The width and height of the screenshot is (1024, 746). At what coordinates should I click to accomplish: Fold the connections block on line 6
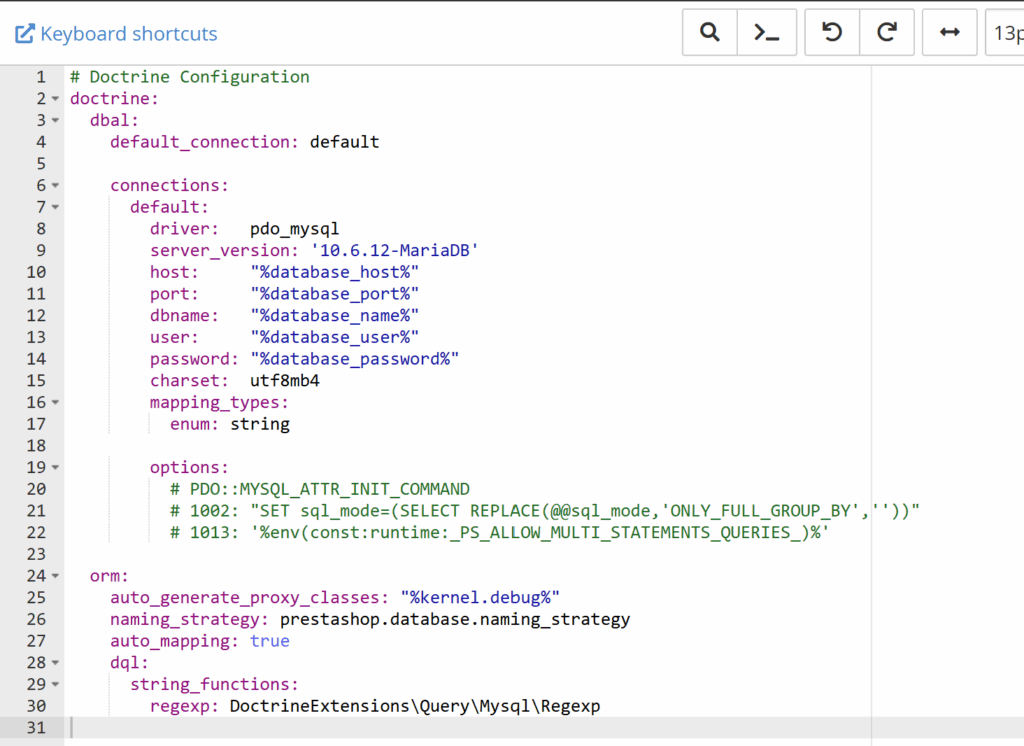tap(55, 186)
